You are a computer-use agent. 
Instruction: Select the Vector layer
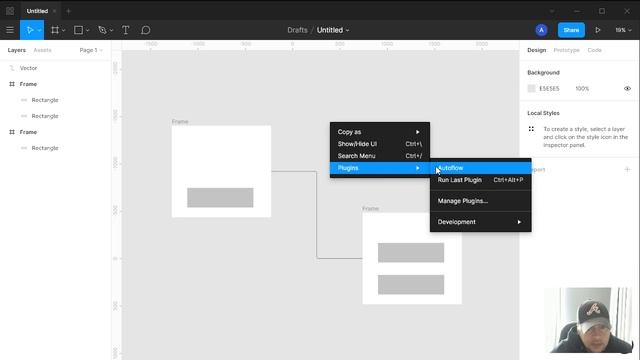point(56,68)
